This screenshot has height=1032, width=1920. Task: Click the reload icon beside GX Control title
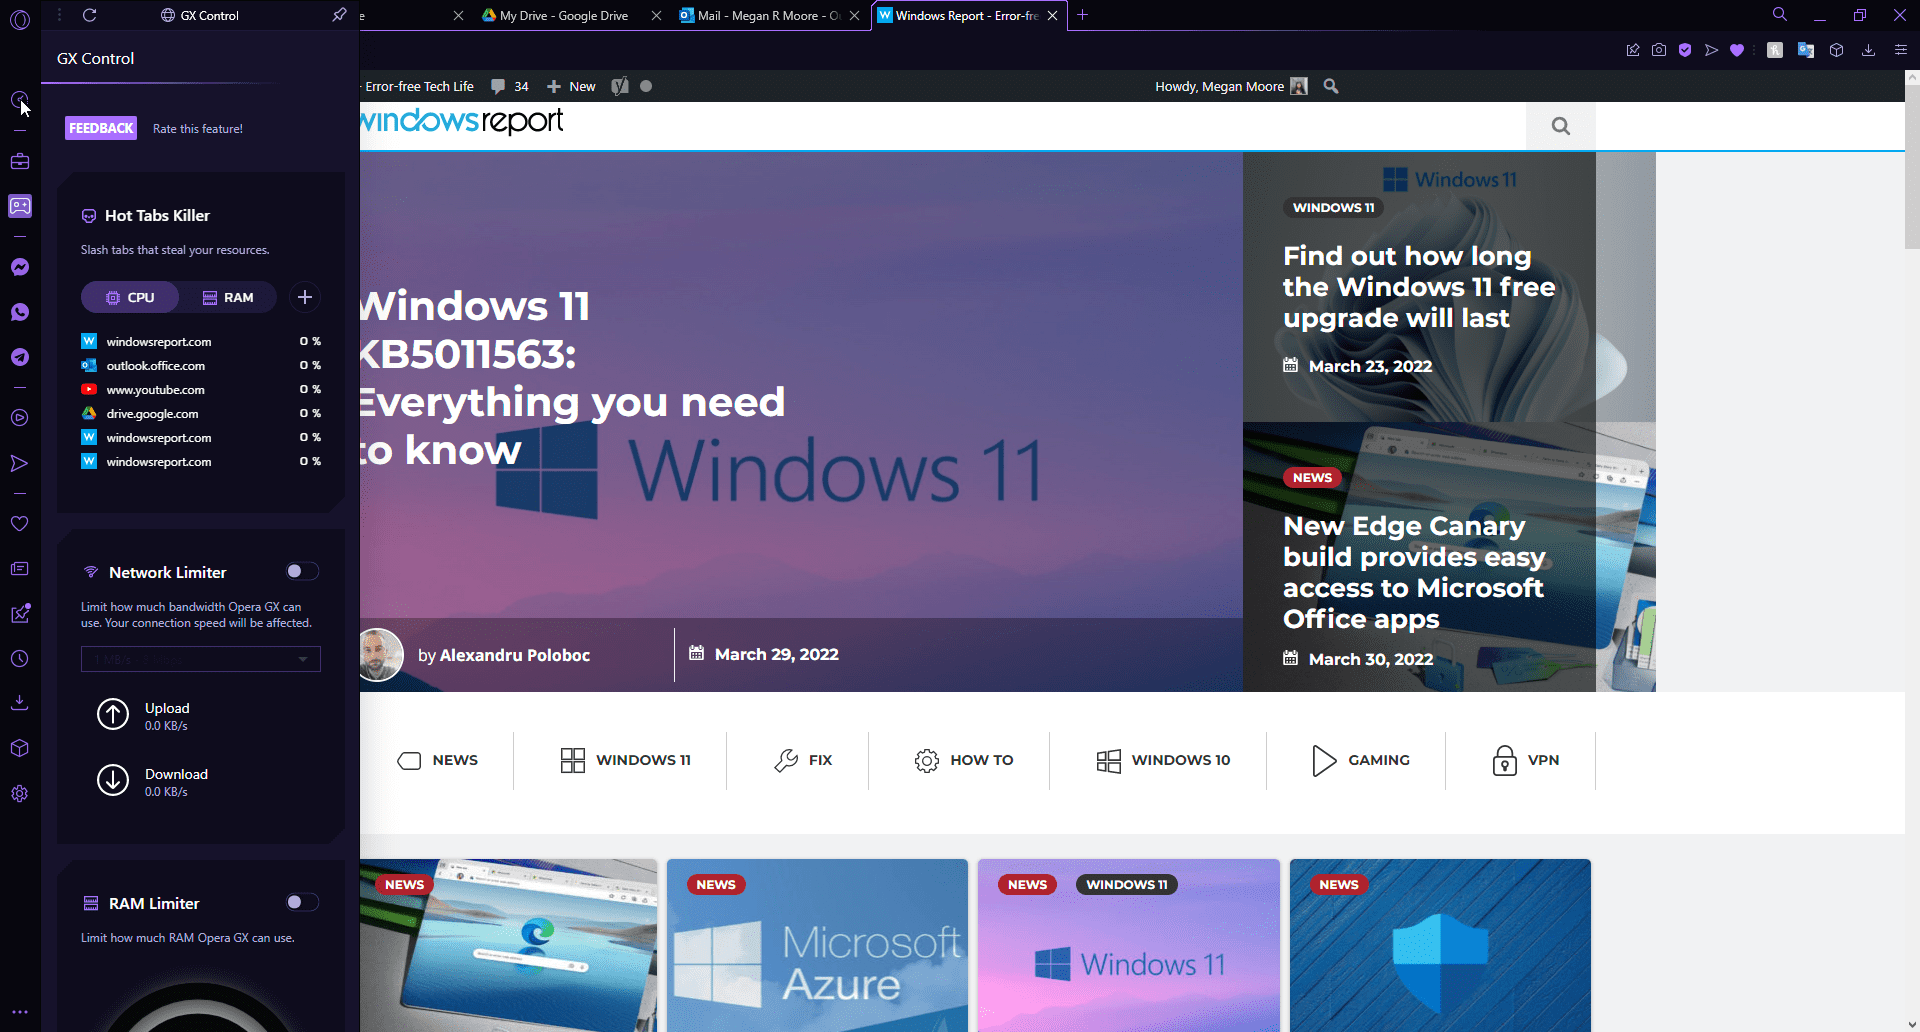(x=89, y=15)
